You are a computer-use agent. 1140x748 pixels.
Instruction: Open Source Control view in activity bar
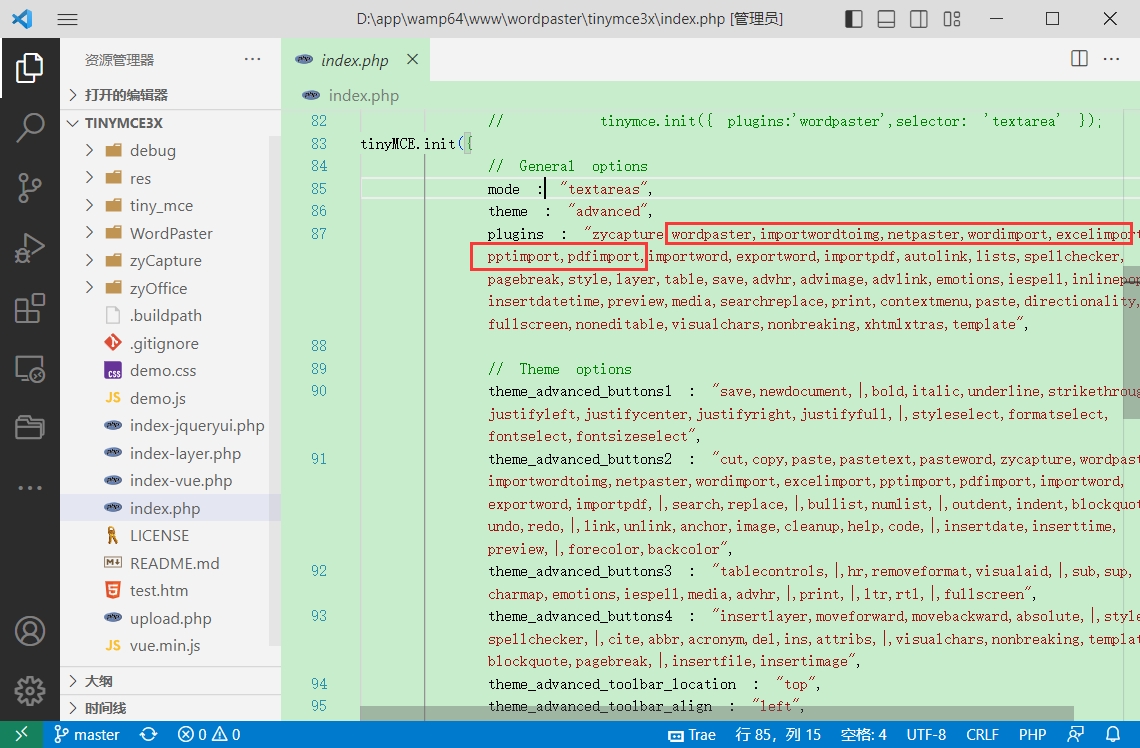click(x=30, y=187)
